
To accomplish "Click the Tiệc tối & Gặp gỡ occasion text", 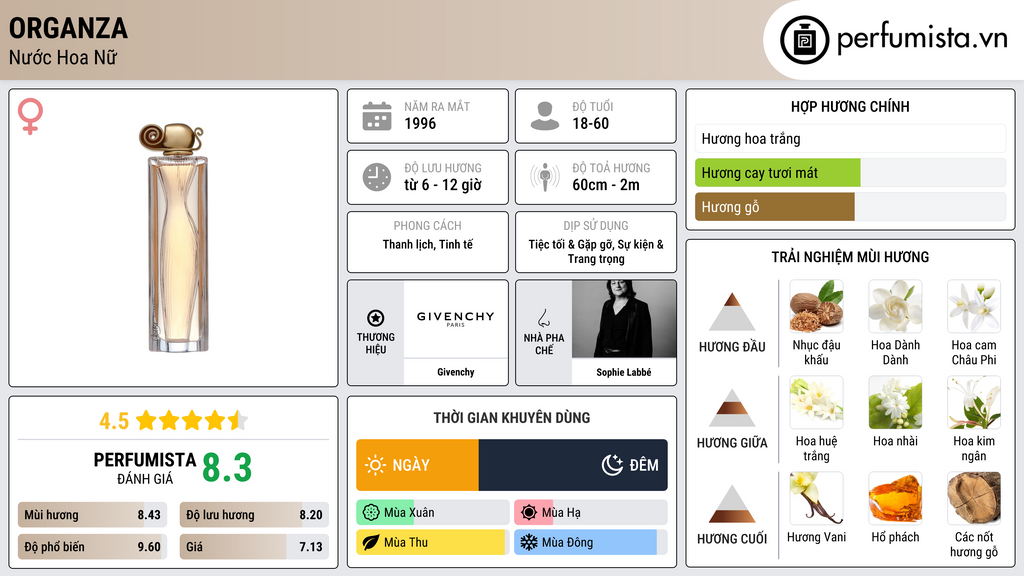I will (596, 251).
